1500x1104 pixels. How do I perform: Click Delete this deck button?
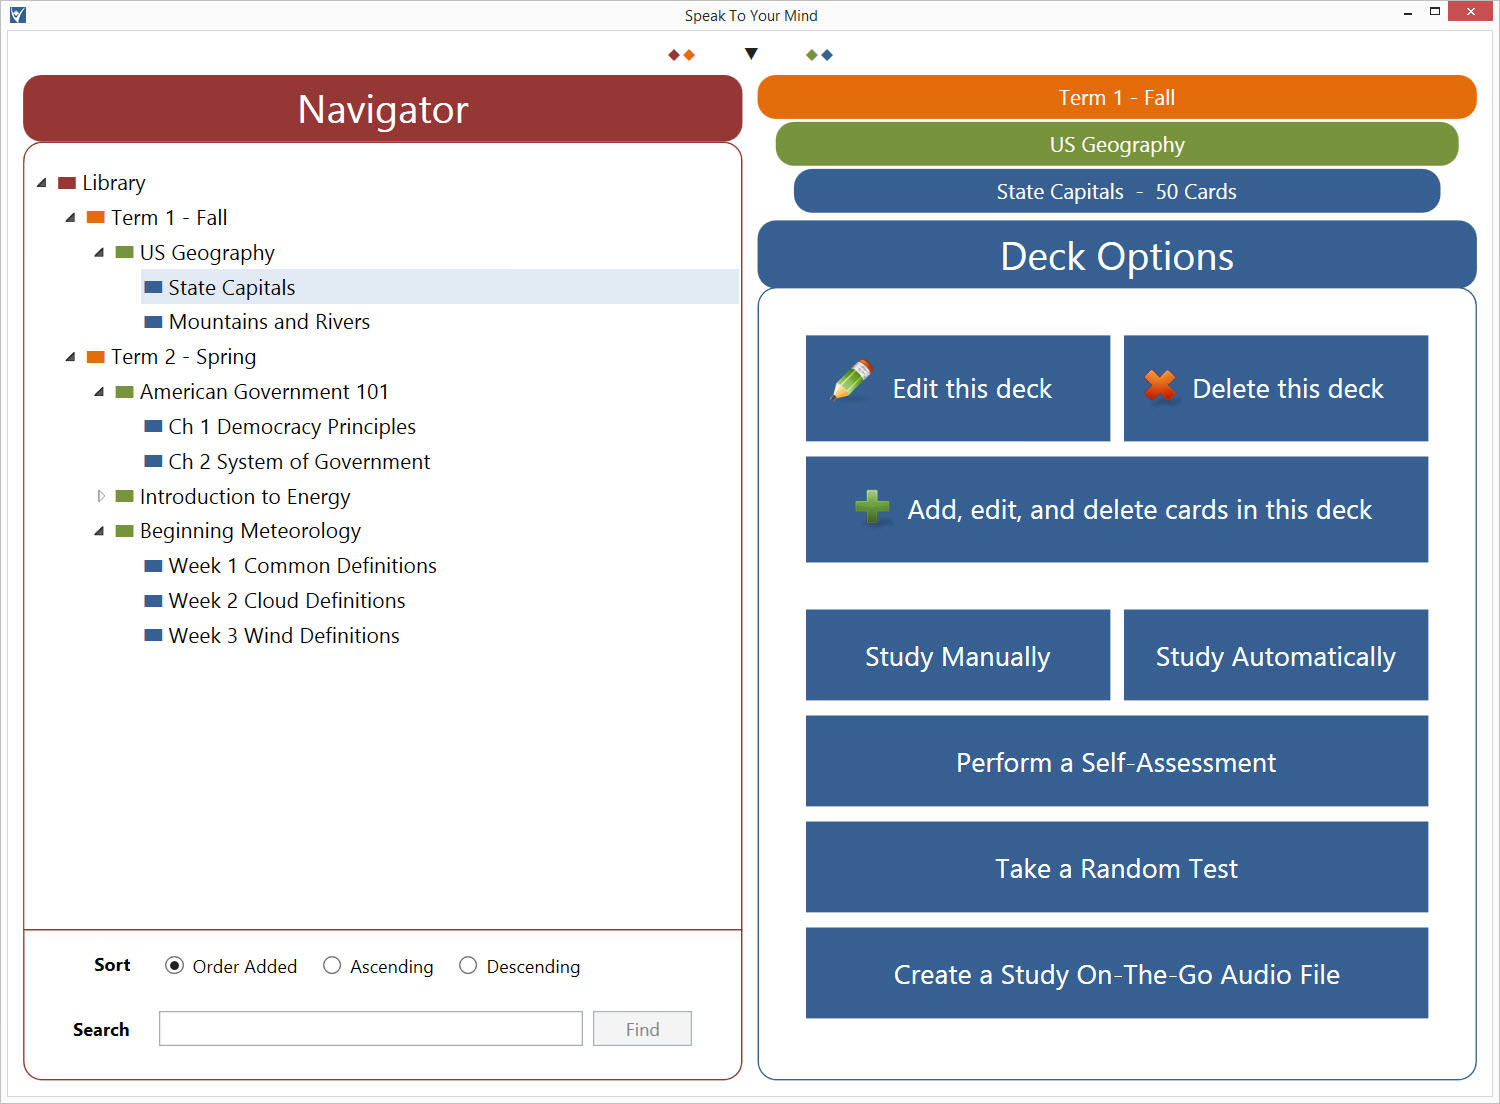pos(1276,388)
